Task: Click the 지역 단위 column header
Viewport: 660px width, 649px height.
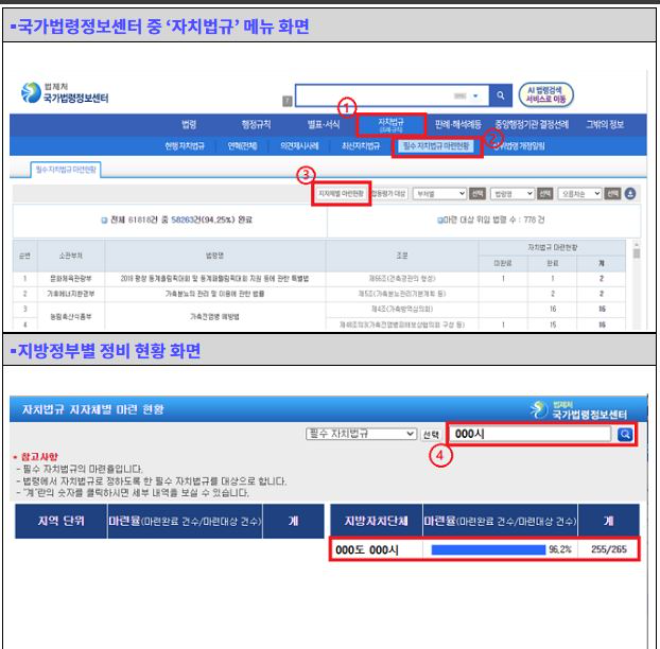Action: click(x=61, y=521)
